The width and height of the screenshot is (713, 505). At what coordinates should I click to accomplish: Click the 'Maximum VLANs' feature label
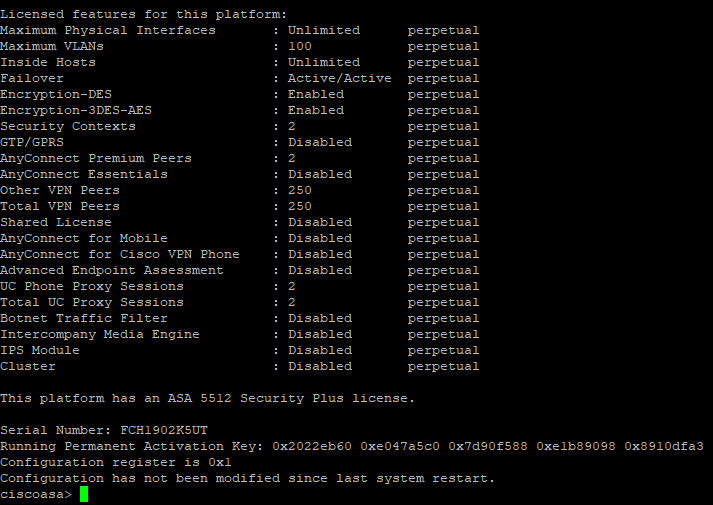[52, 46]
